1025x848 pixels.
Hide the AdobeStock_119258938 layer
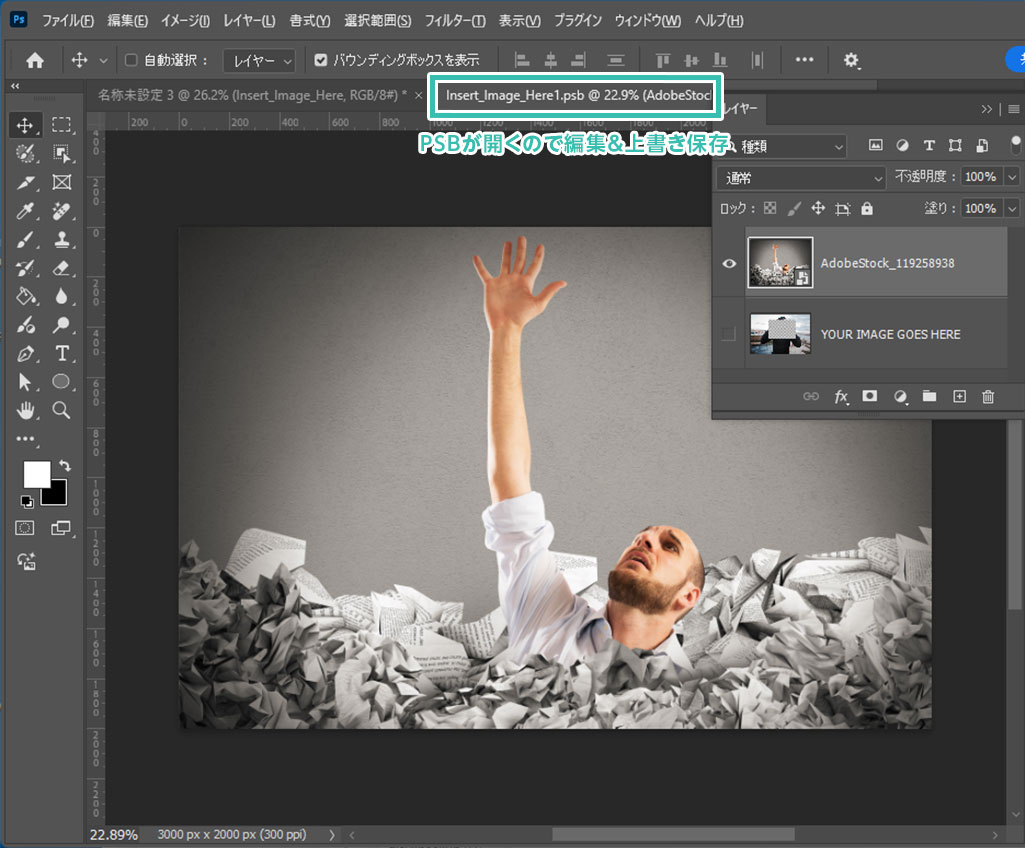click(729, 263)
